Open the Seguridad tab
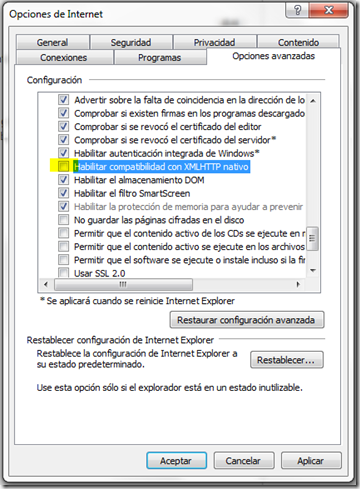The height and width of the screenshot is (489, 360). click(x=131, y=42)
